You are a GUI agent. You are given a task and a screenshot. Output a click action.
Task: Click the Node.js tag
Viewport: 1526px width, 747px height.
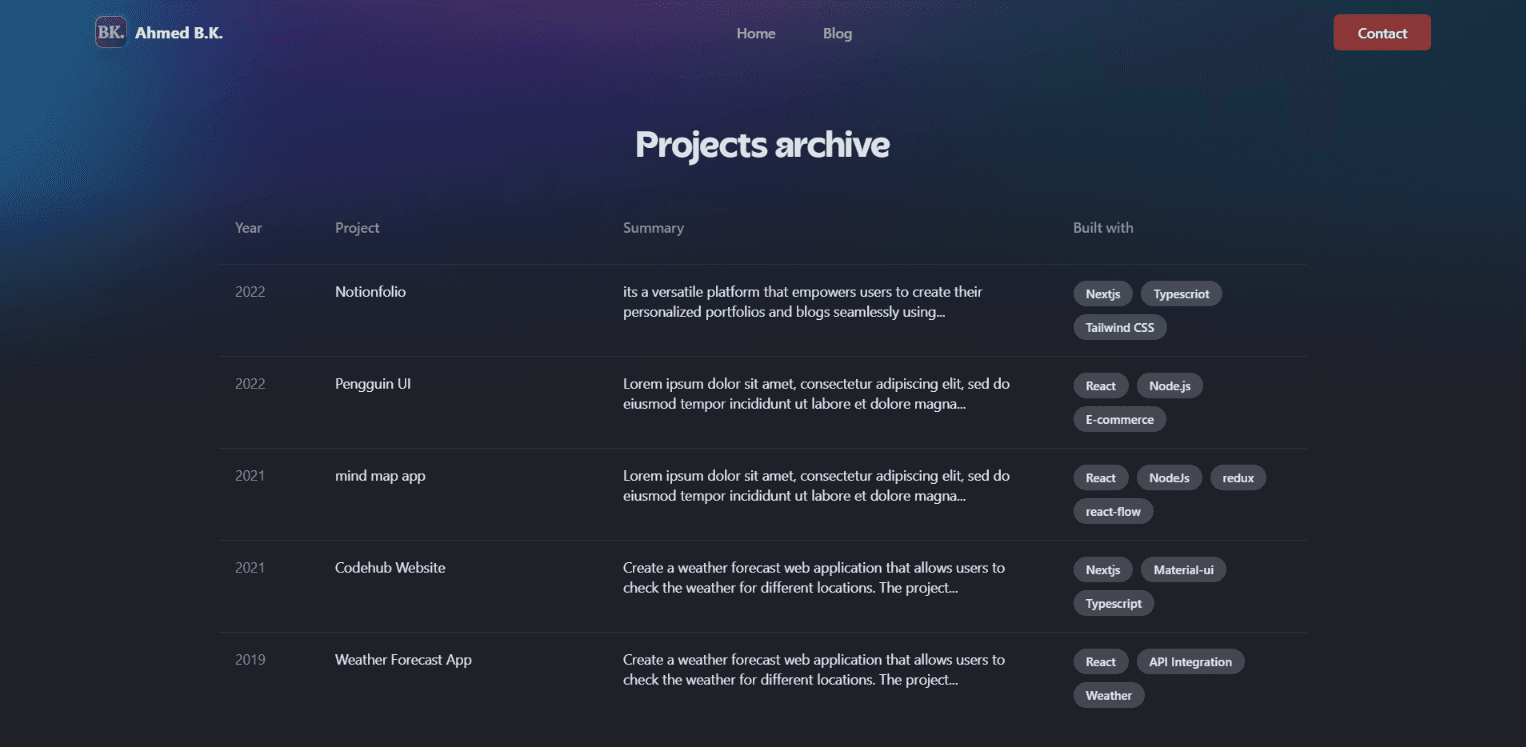[1170, 386]
